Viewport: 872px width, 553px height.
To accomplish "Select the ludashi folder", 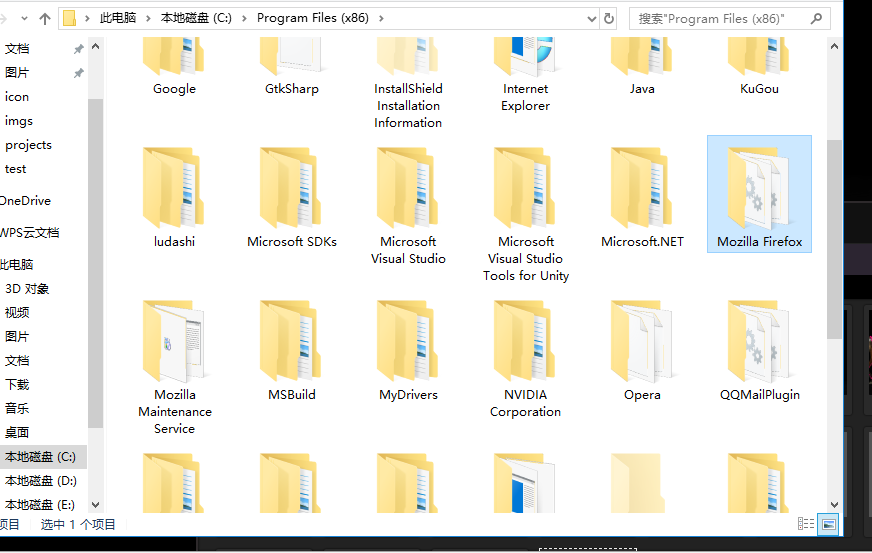I will (174, 198).
